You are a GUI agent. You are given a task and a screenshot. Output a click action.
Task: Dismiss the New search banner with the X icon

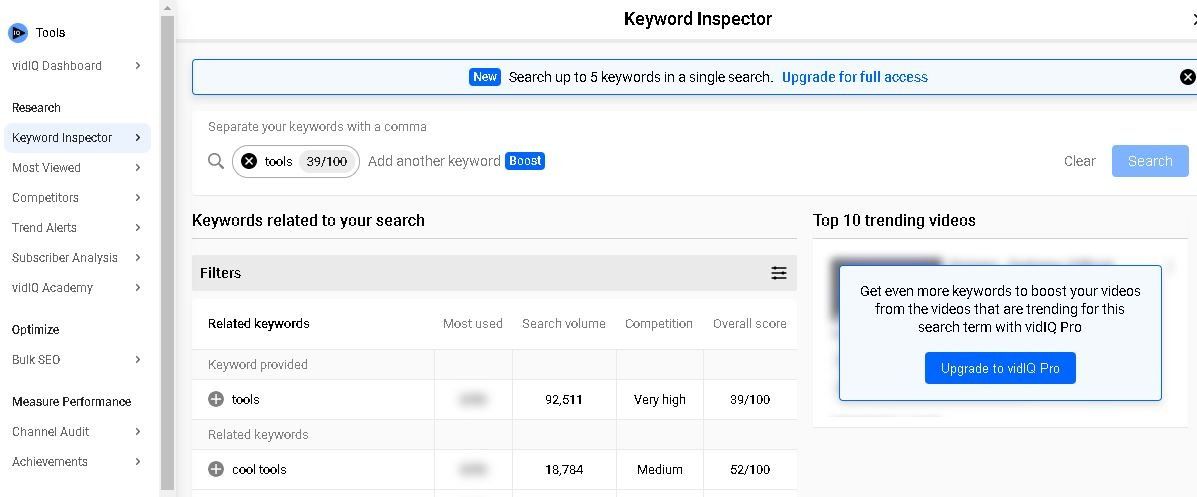tap(1187, 77)
